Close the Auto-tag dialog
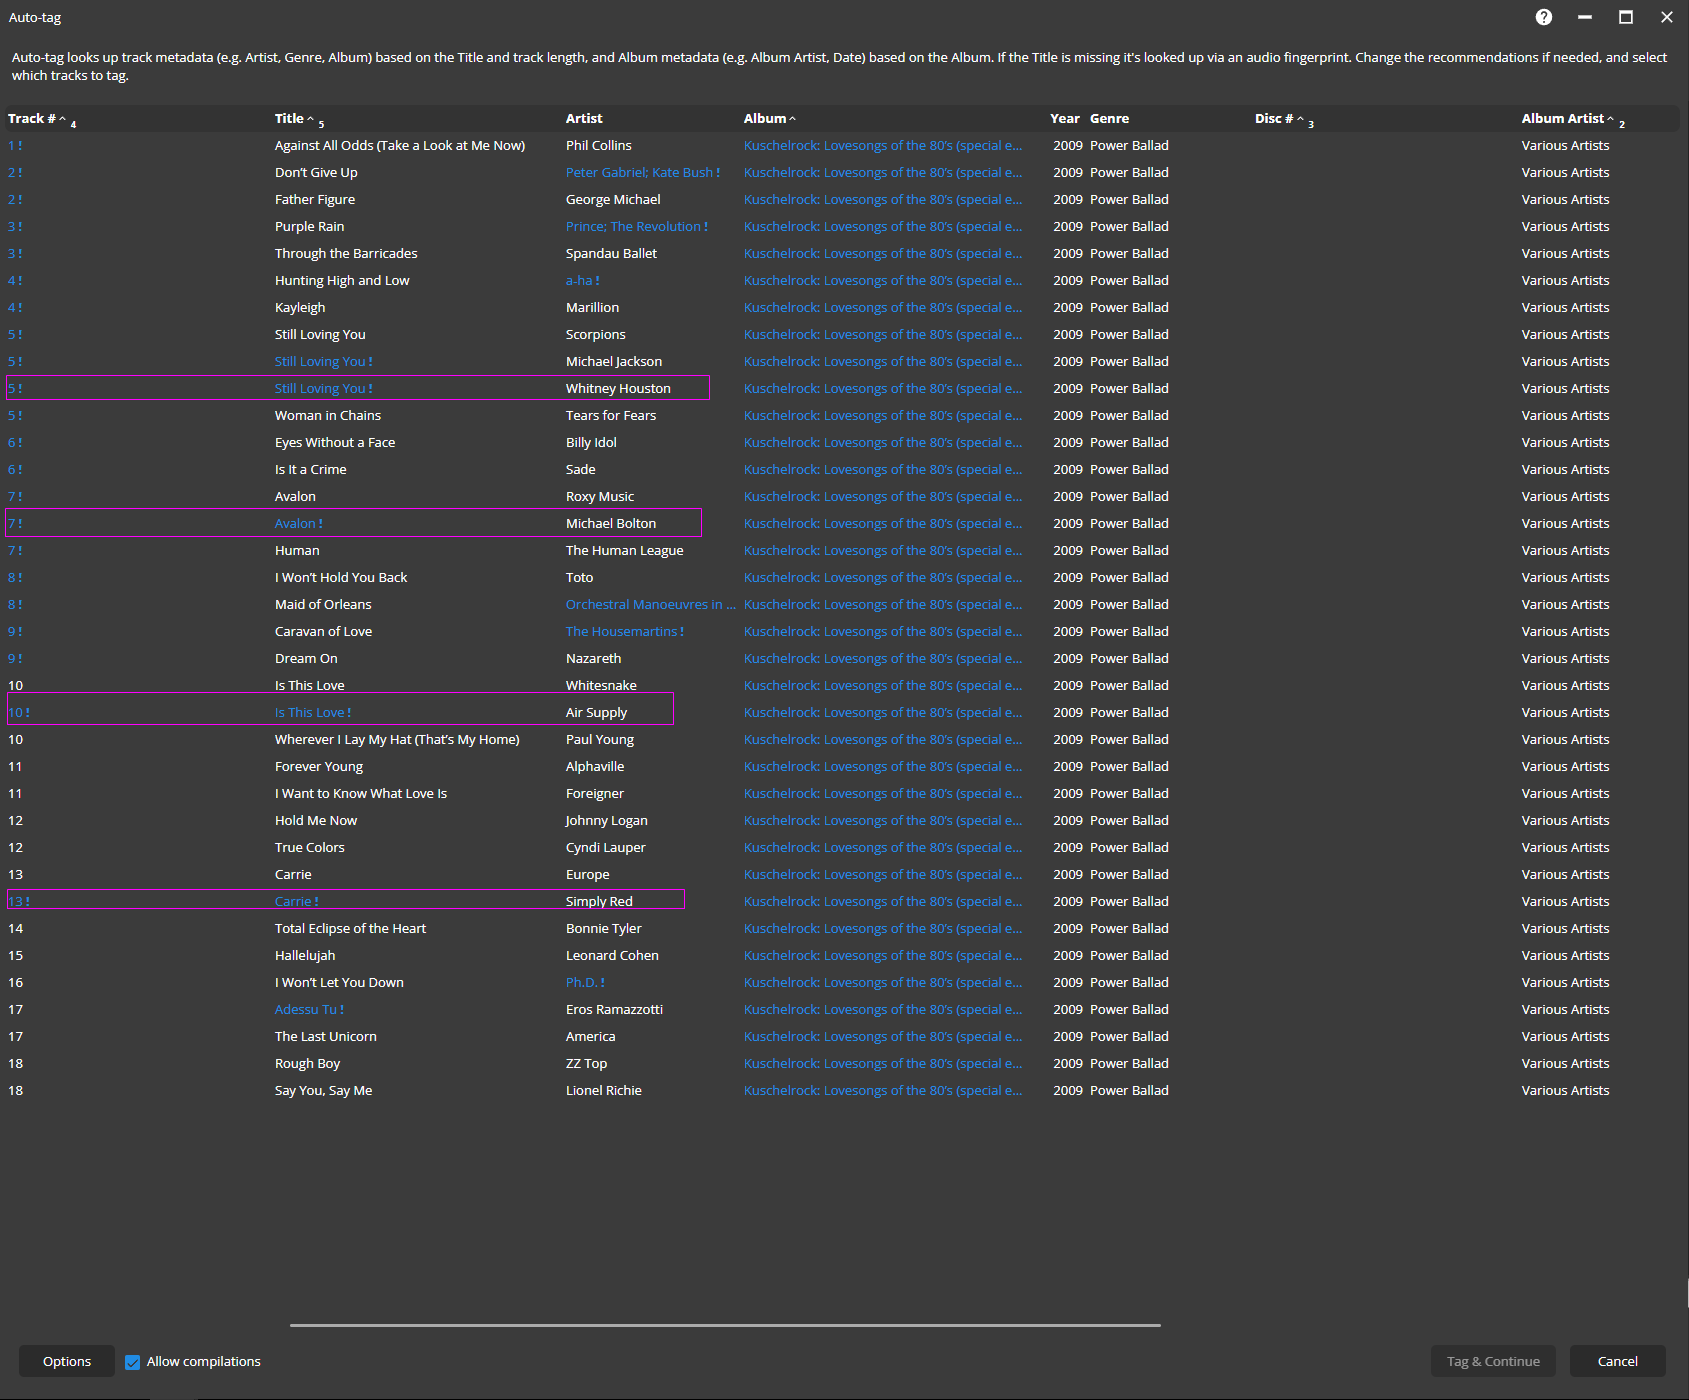This screenshot has height=1400, width=1689. [x=1667, y=17]
